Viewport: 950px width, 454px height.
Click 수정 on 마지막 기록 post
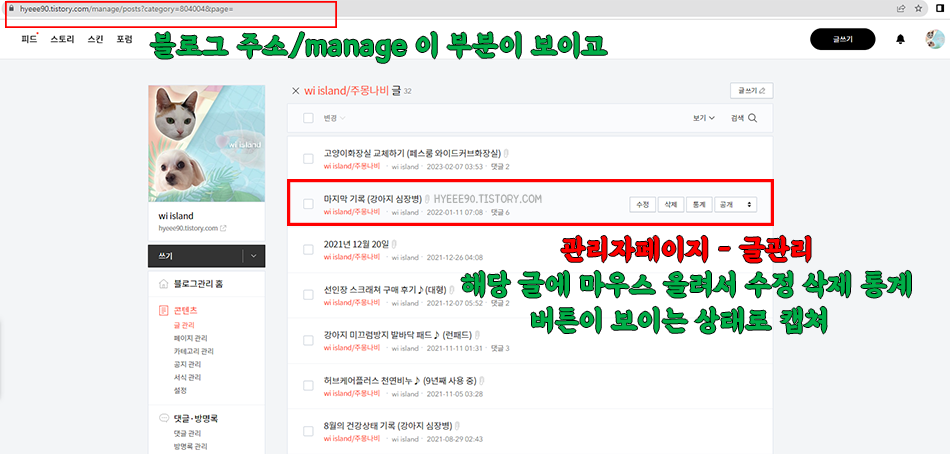[642, 204]
